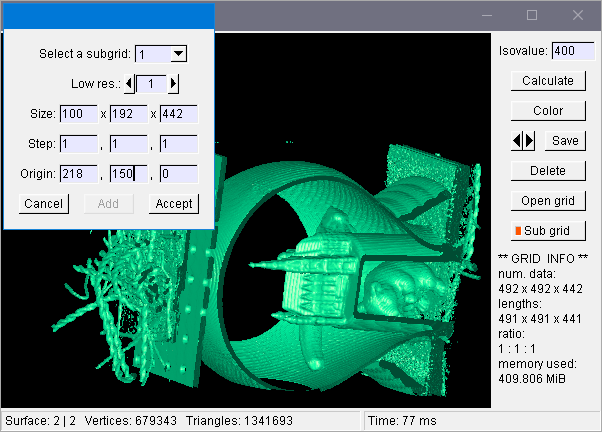Go to next surface with right arrow
The width and height of the screenshot is (602, 432).
pos(530,141)
